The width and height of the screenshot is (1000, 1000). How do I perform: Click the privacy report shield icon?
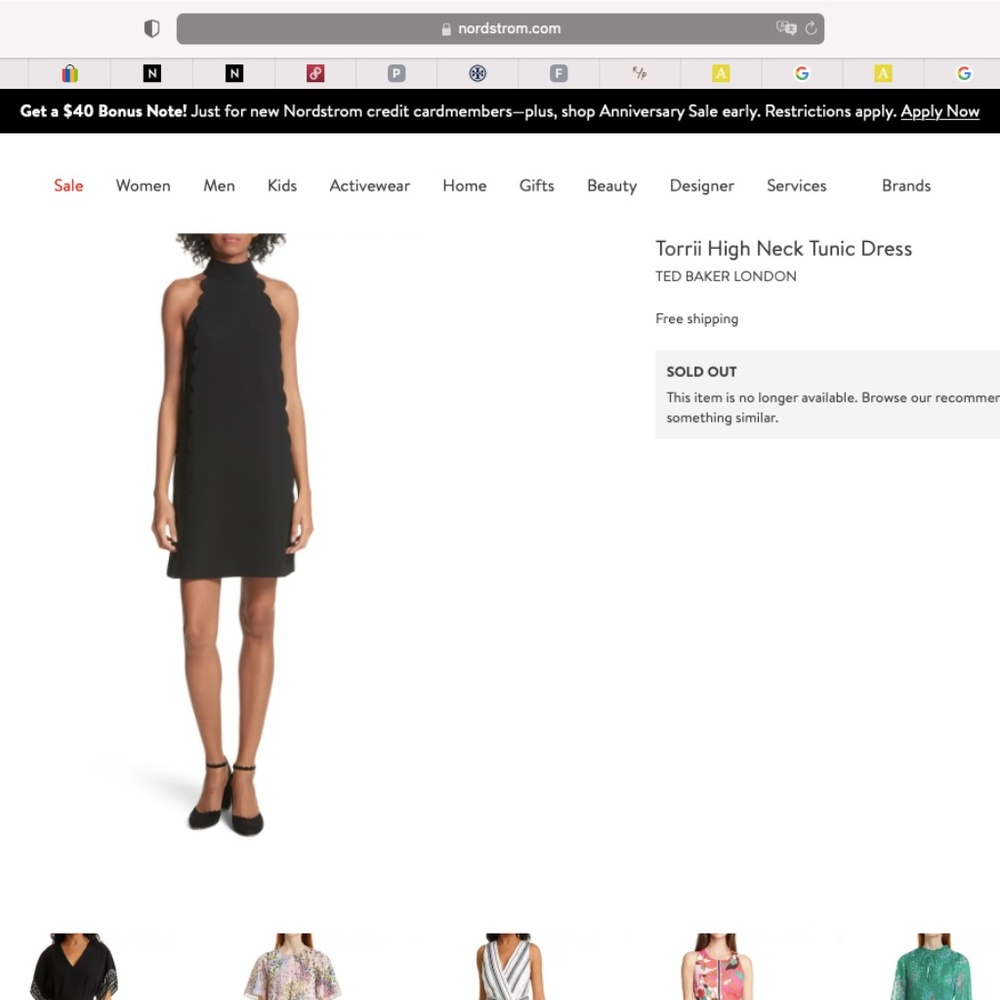pyautogui.click(x=152, y=29)
